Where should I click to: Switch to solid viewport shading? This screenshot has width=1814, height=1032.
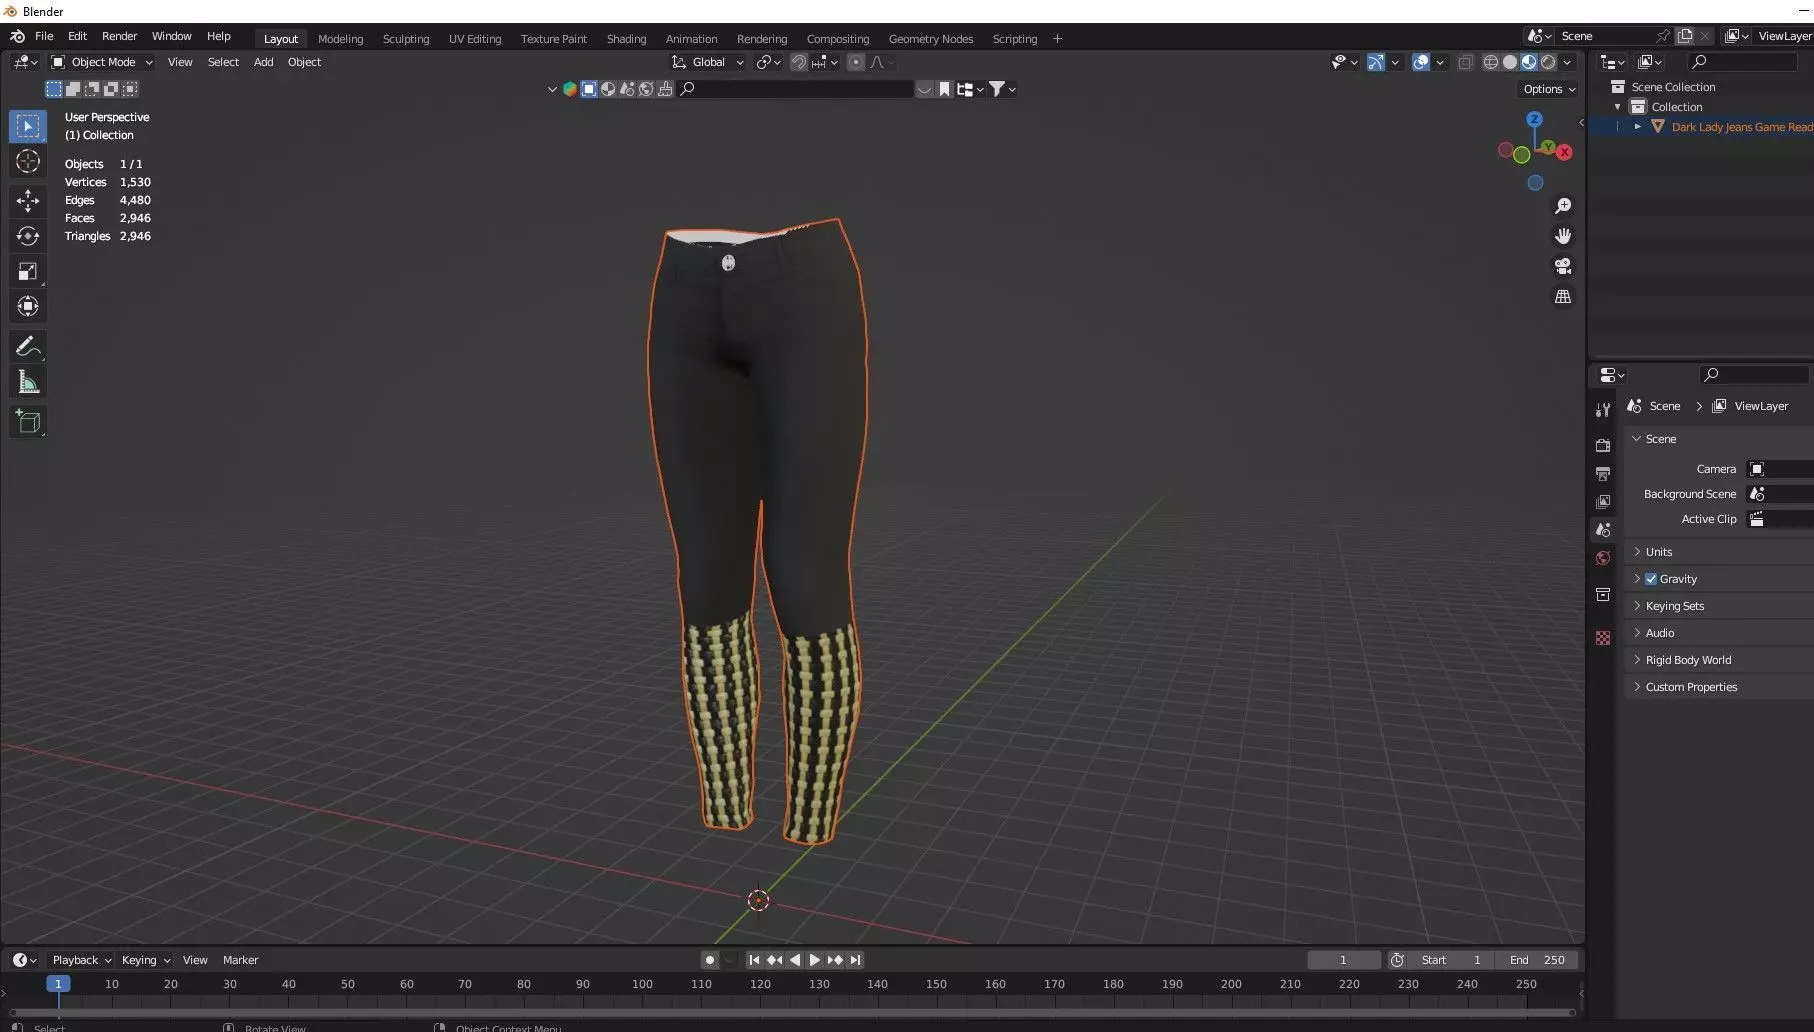coord(1510,62)
